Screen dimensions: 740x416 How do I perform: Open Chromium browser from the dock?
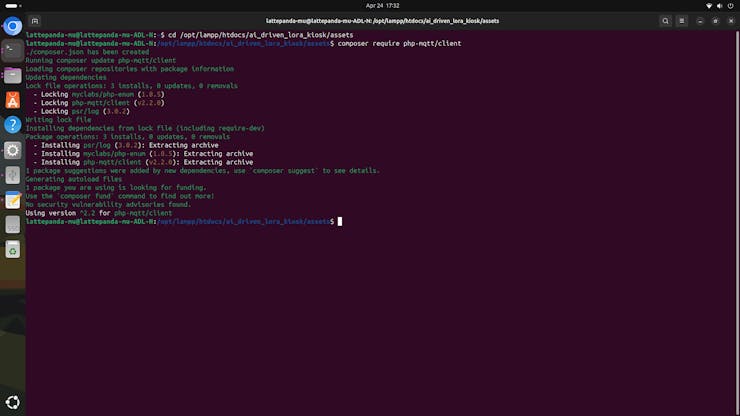[13, 26]
